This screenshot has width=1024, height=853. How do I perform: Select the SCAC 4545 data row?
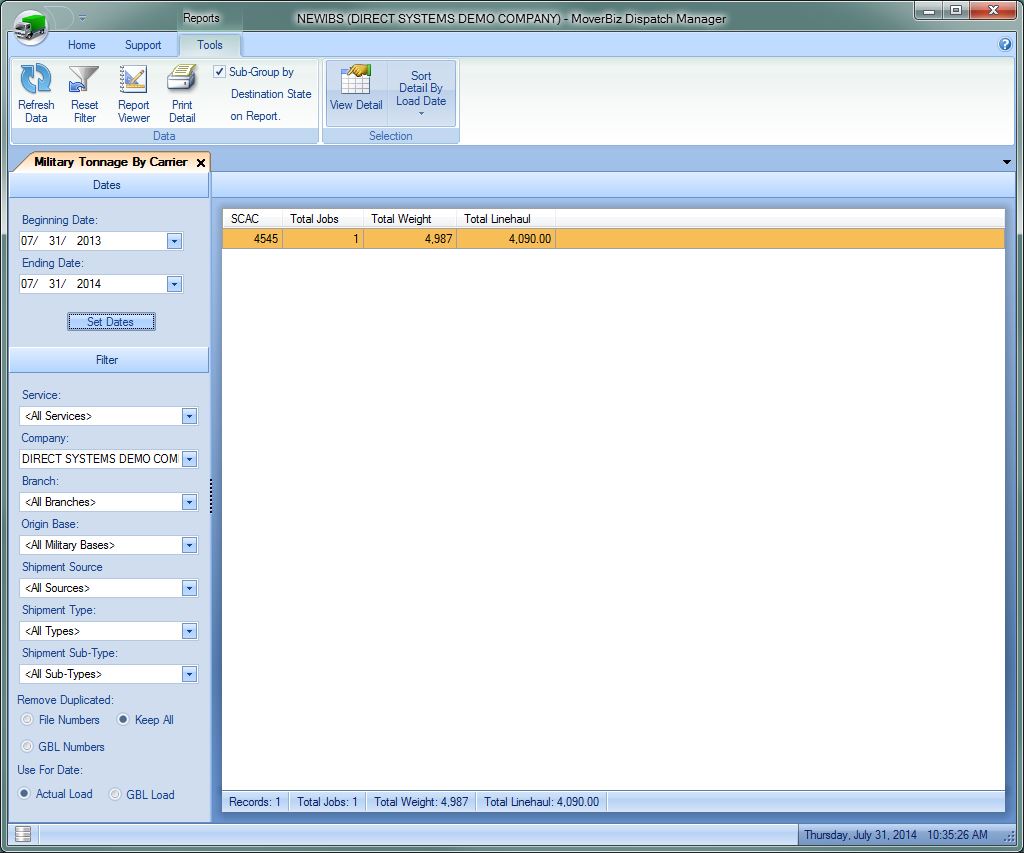tap(400, 239)
